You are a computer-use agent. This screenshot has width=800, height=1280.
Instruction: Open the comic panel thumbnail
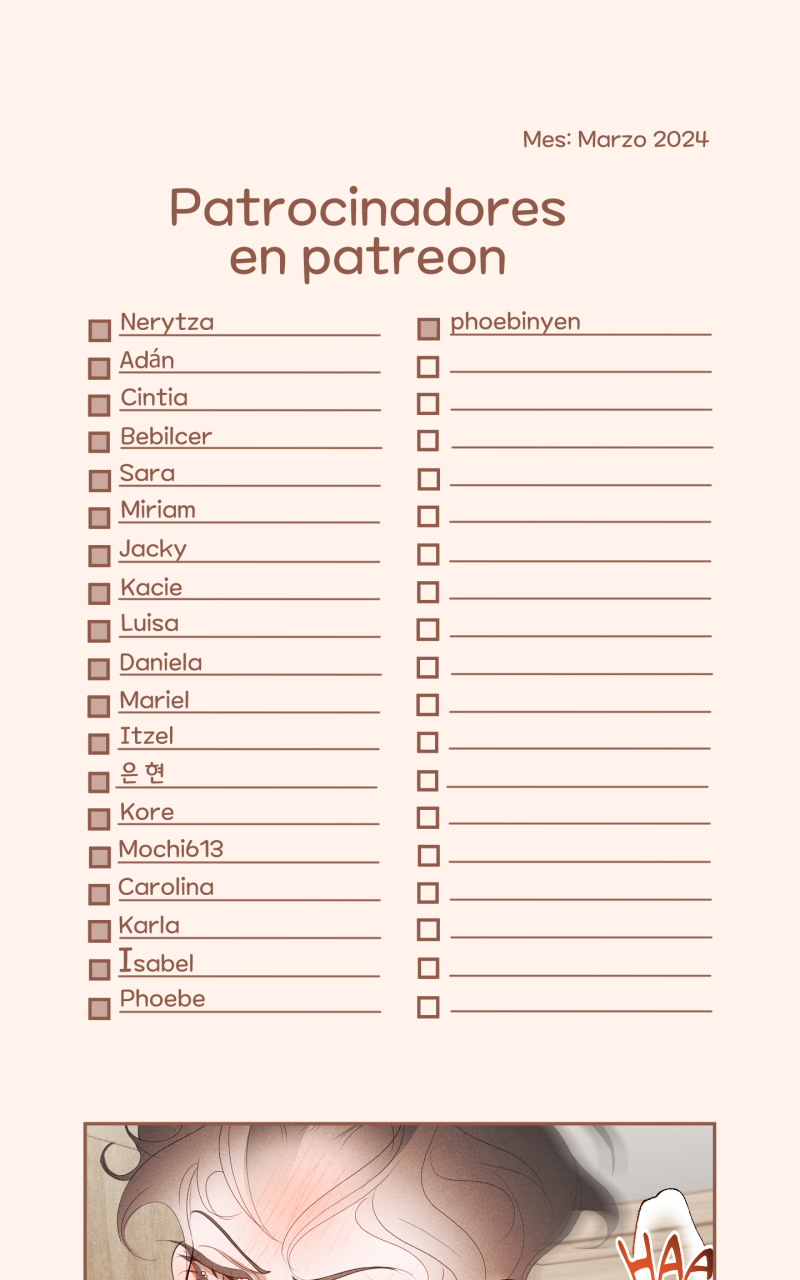coord(400,1200)
